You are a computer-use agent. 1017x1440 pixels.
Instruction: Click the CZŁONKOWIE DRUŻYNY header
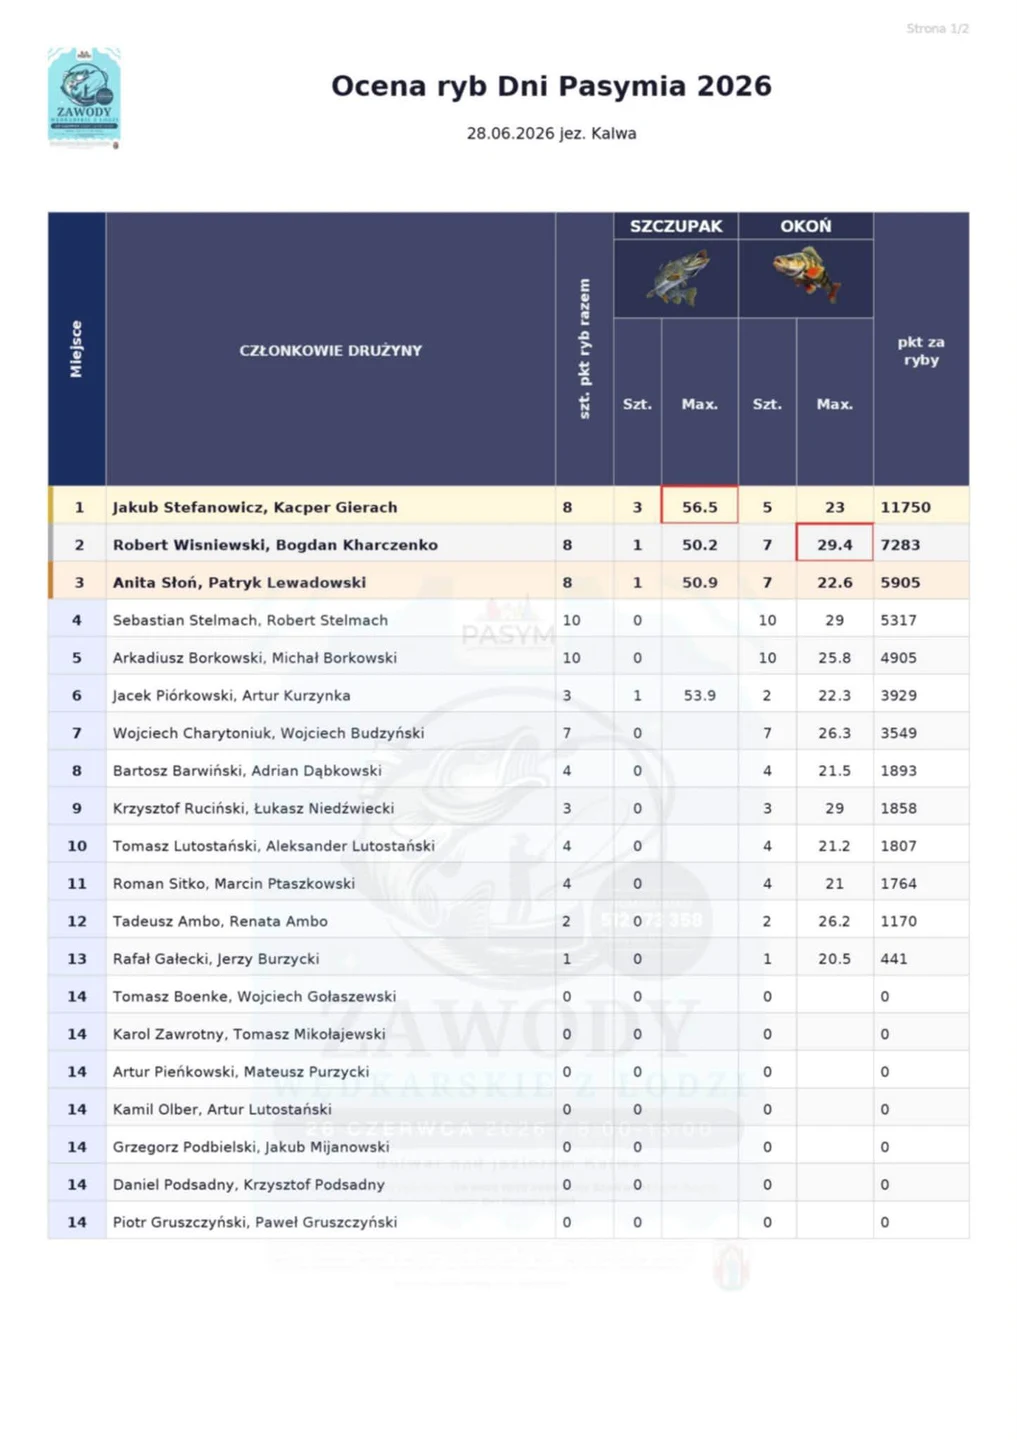(331, 350)
